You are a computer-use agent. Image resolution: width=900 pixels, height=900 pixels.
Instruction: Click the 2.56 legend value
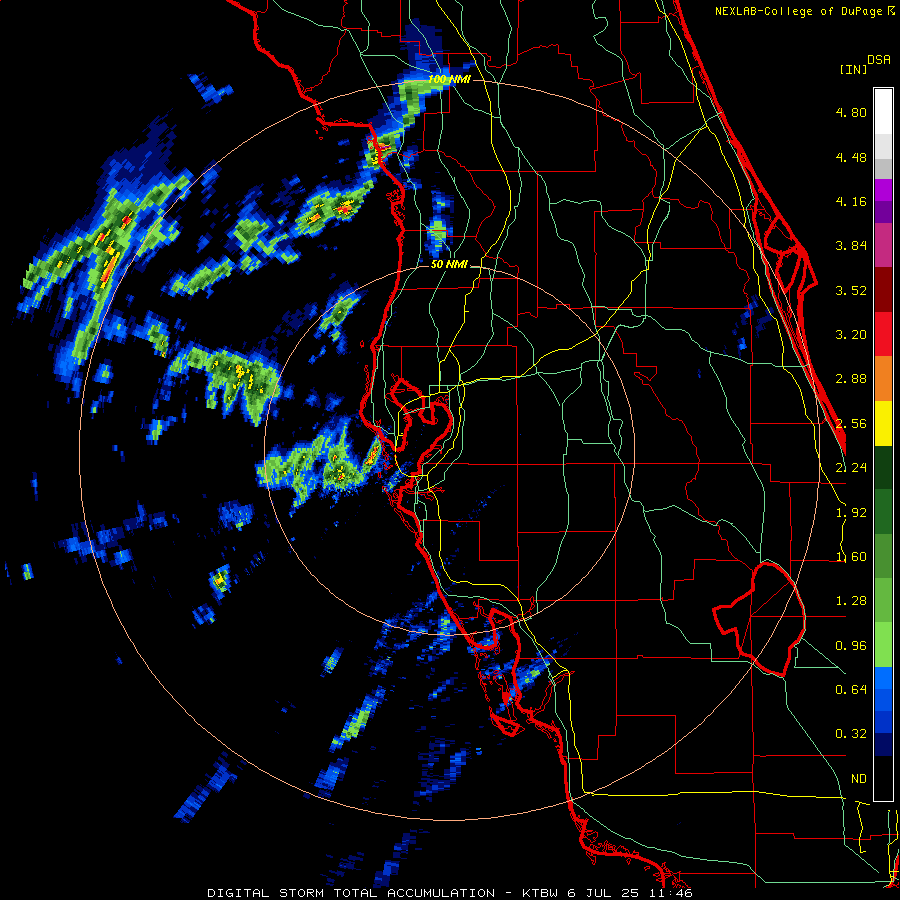click(851, 424)
